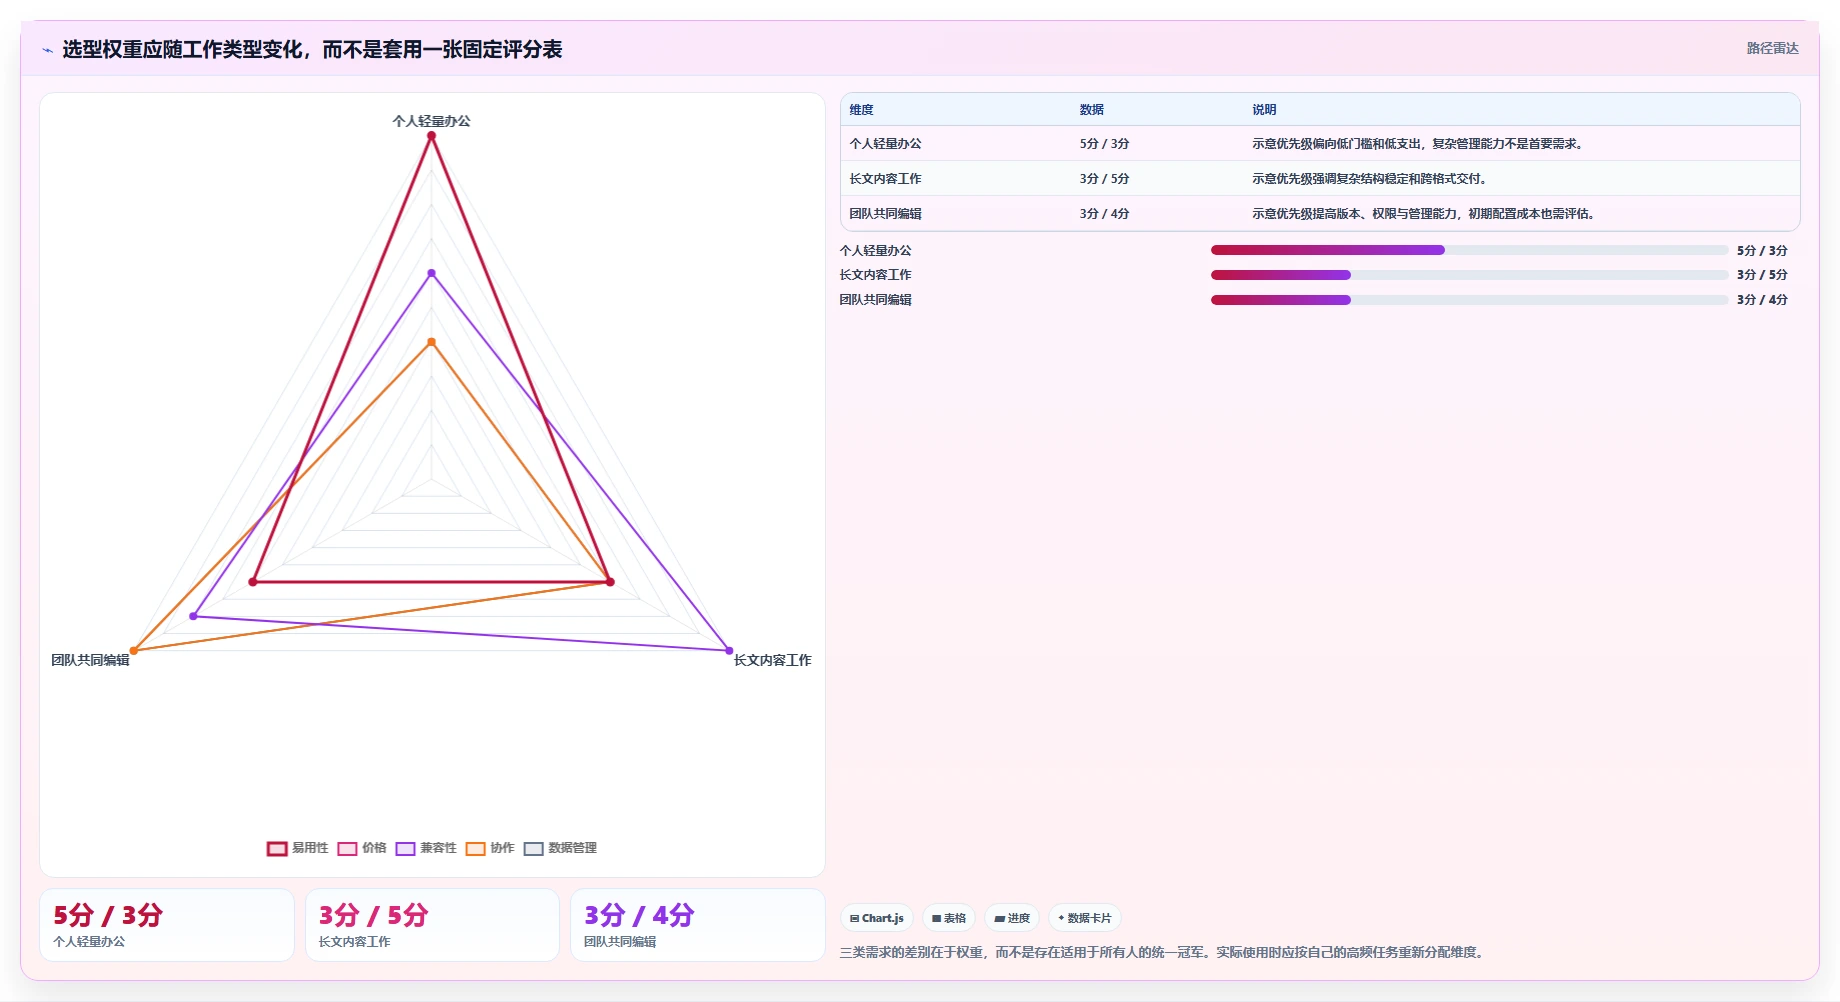Viewport: 1840px width, 1002px height.
Task: Click the orange data point on the 个人轻量办公 axis
Action: tap(432, 342)
